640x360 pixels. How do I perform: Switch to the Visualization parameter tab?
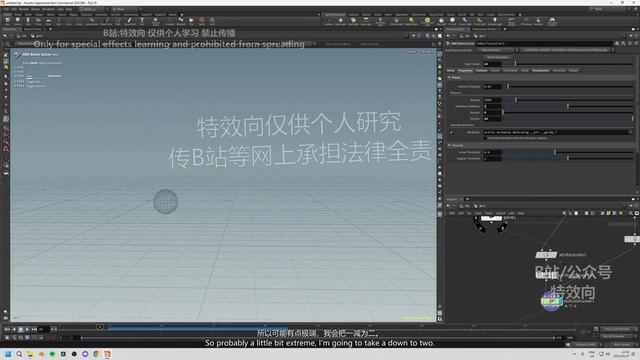(541, 71)
